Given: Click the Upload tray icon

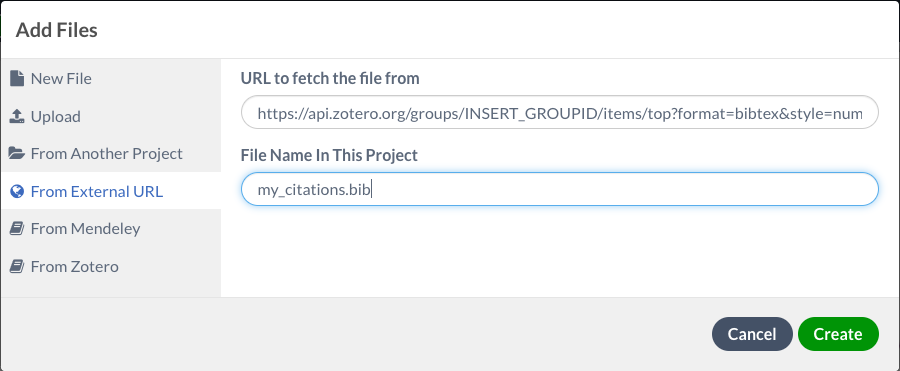Looking at the screenshot, I should click(17, 116).
